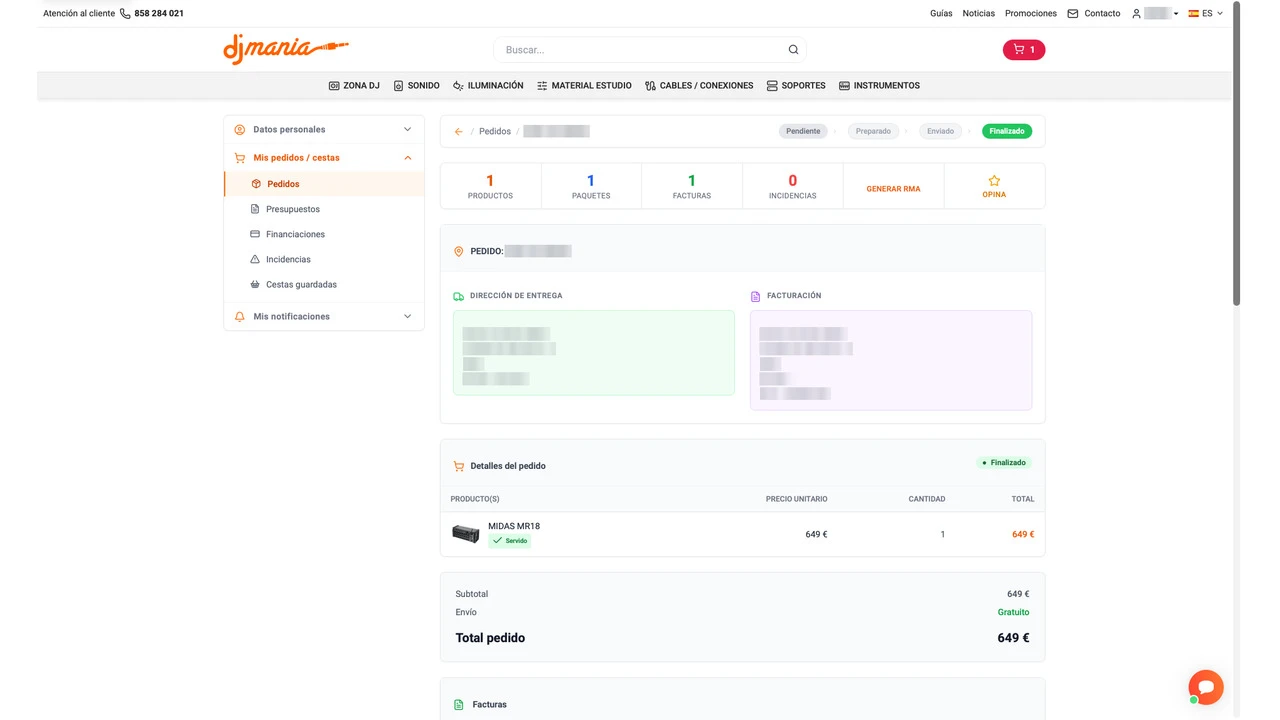
Task: Click the back arrow in breadcrumb
Action: pos(459,132)
